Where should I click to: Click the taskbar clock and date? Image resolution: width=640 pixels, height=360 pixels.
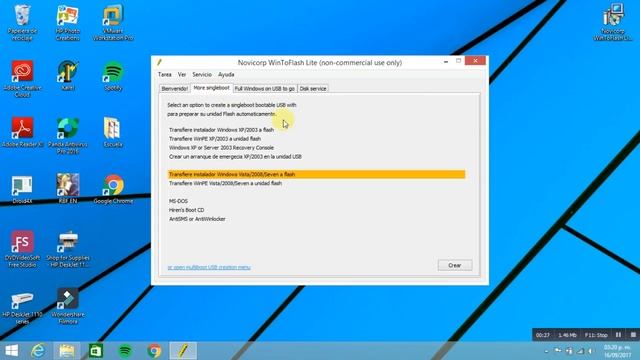pos(617,351)
